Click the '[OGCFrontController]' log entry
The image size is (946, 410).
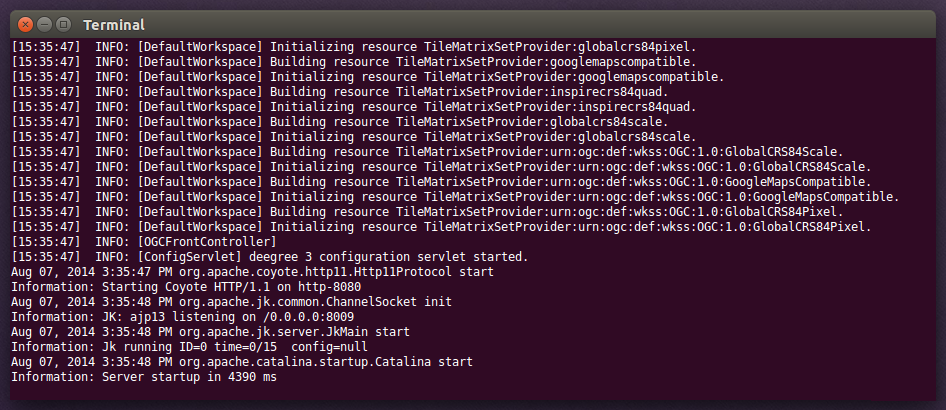(206, 241)
